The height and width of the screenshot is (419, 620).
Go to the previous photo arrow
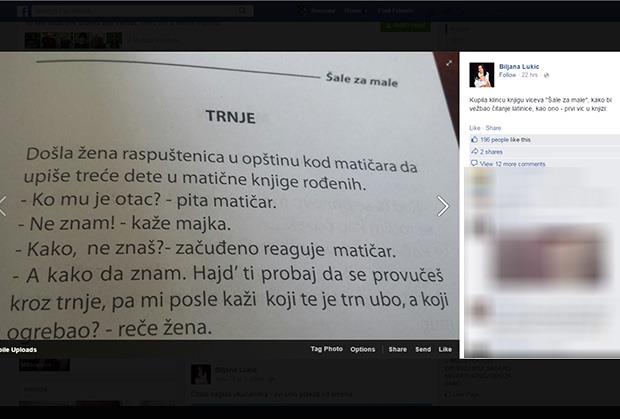click(2, 206)
